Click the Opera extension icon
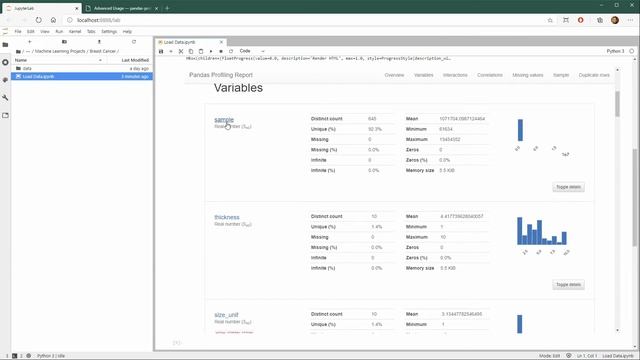Viewport: 640px width, 360px height. (x=580, y=20)
